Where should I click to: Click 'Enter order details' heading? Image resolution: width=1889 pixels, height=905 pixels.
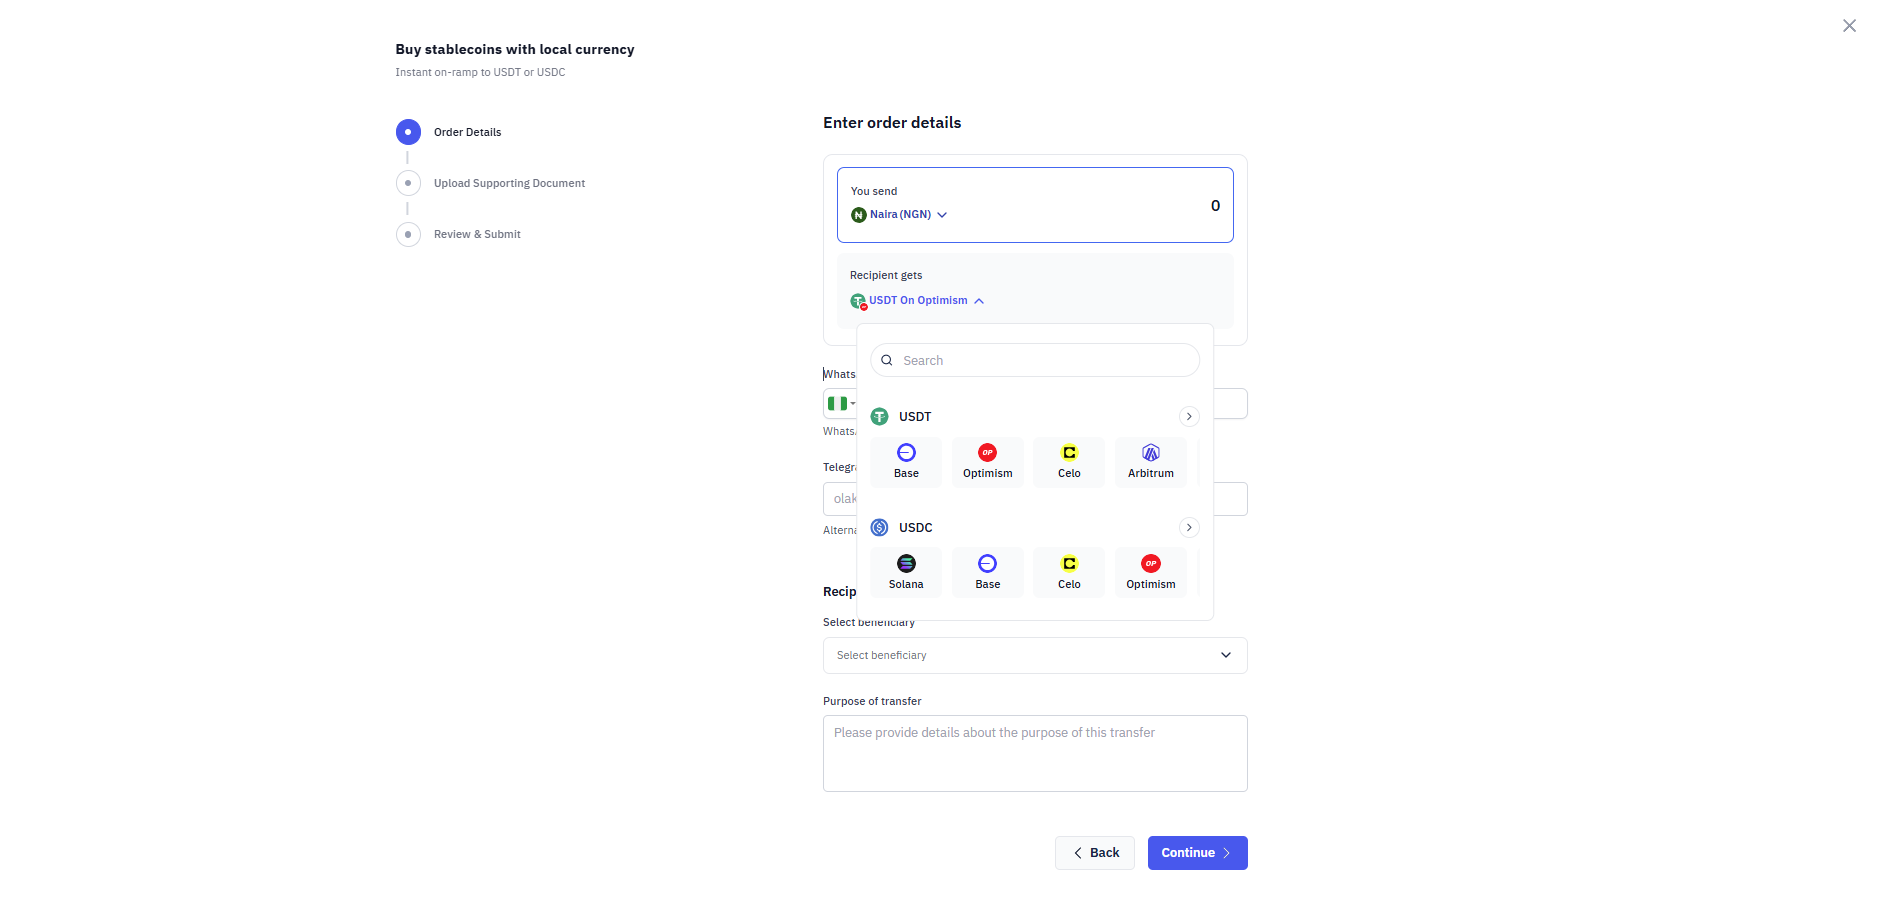(892, 123)
